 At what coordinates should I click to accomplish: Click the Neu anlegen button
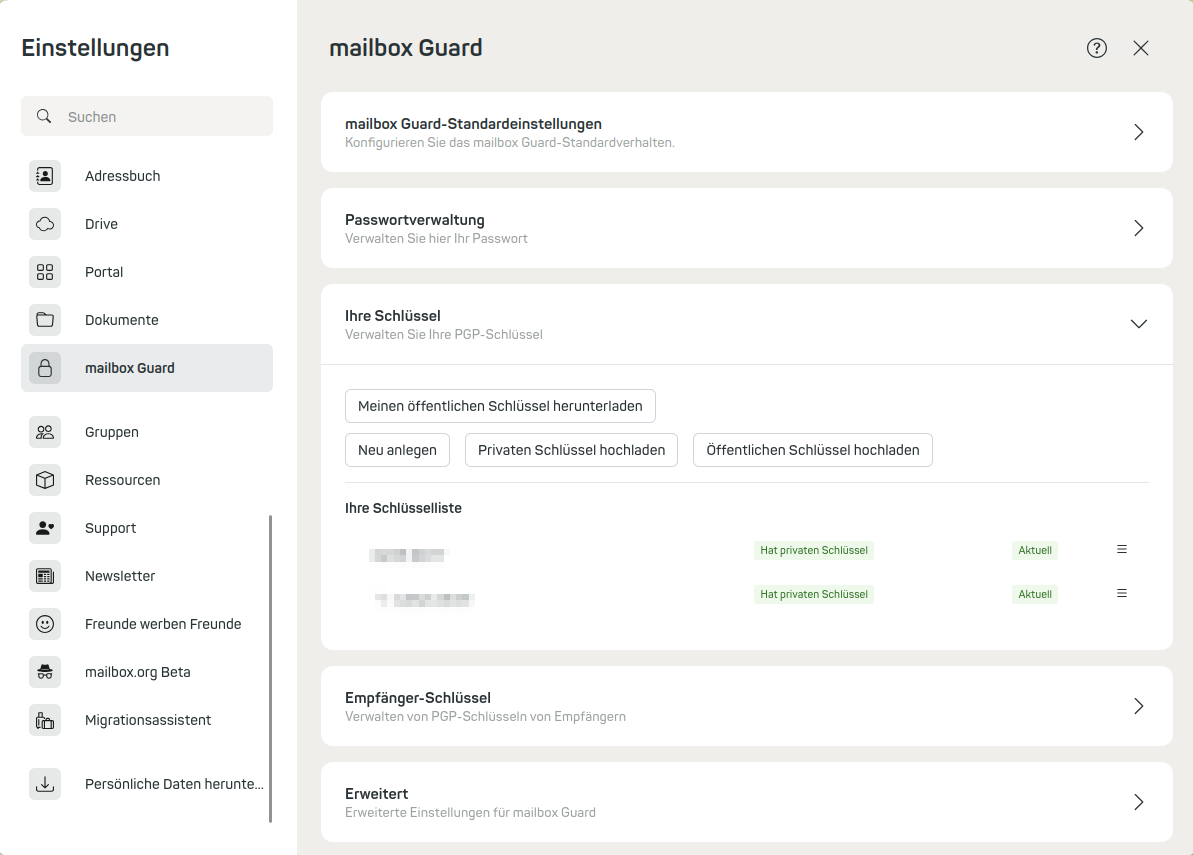397,450
